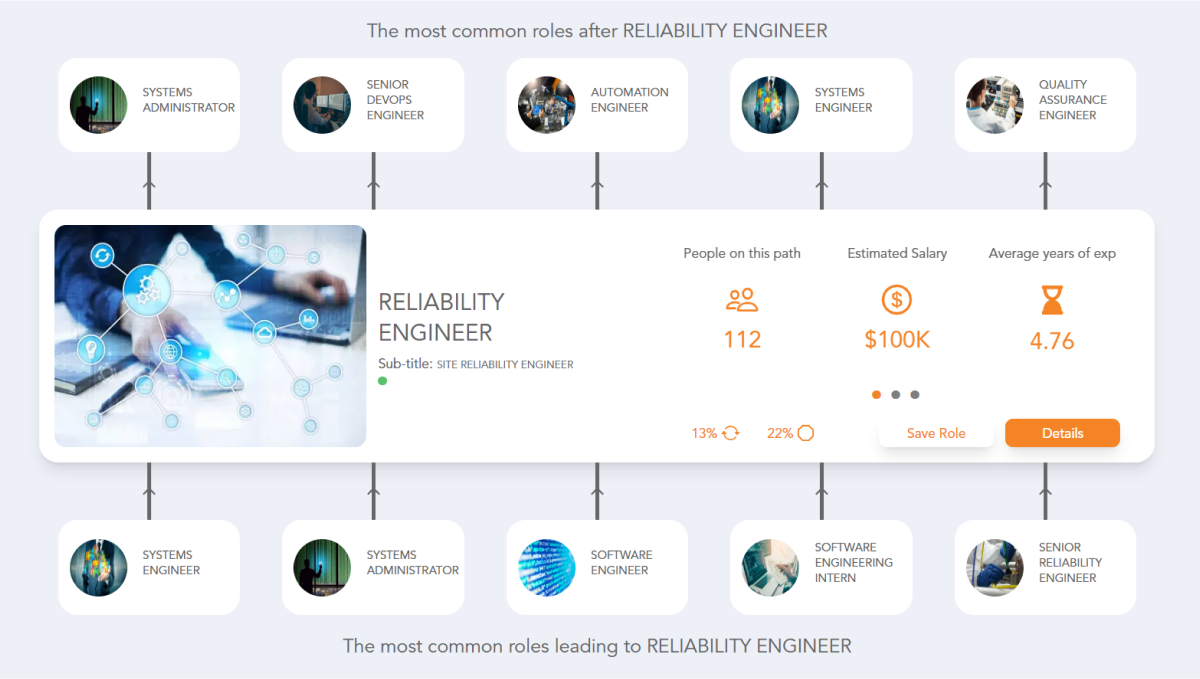
Task: Click the Automation Engineer role photo icon
Action: click(x=546, y=104)
